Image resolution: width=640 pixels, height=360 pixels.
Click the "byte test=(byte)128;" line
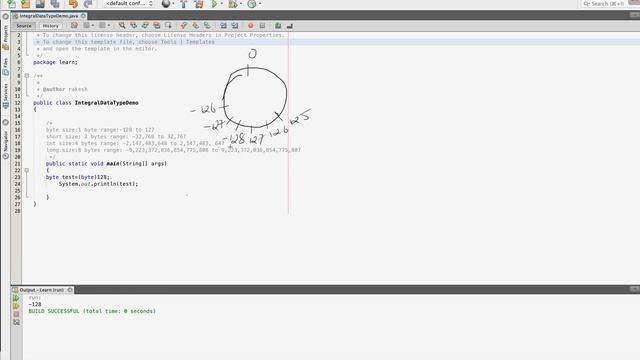pos(78,177)
